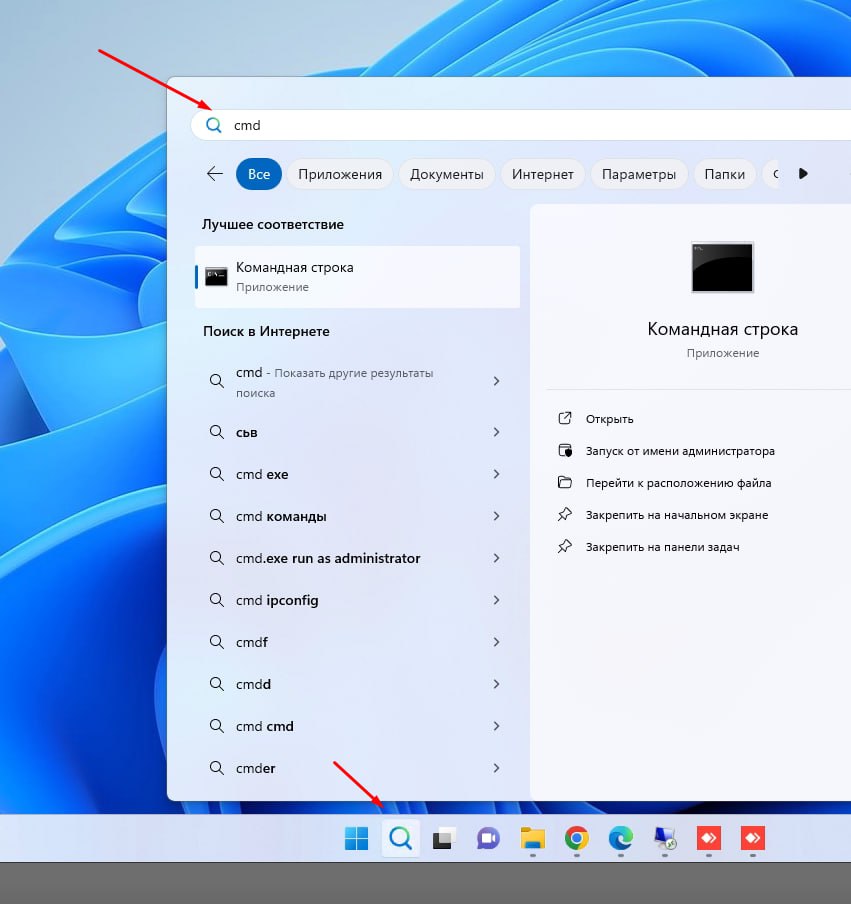Expand the chevron beside Показать другие результаты поиска
Image resolution: width=851 pixels, height=904 pixels.
pos(496,381)
